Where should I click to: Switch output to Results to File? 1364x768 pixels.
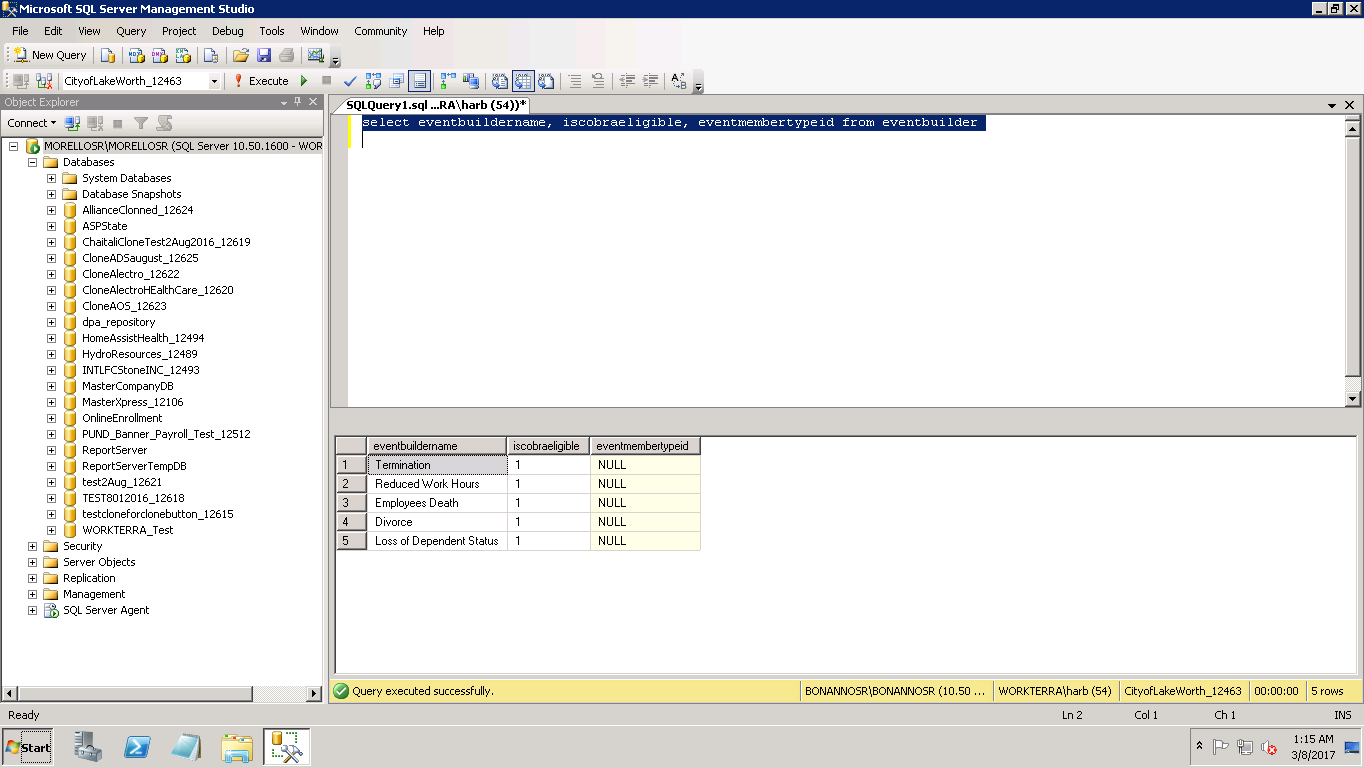click(x=546, y=81)
